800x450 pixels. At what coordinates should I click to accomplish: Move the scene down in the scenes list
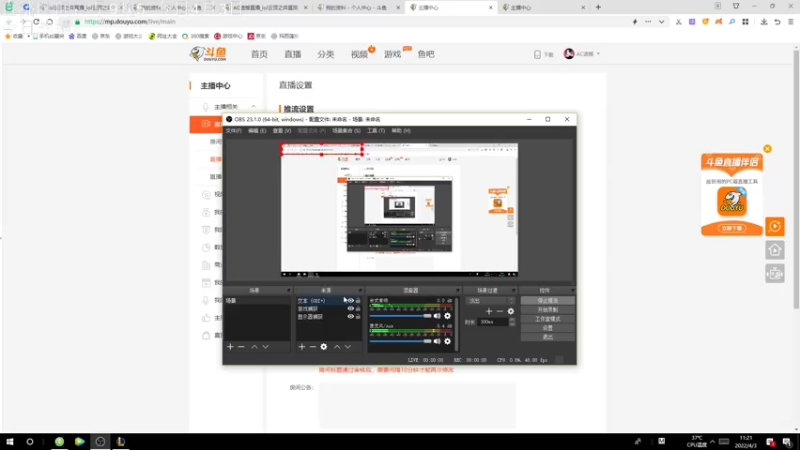[265, 347]
